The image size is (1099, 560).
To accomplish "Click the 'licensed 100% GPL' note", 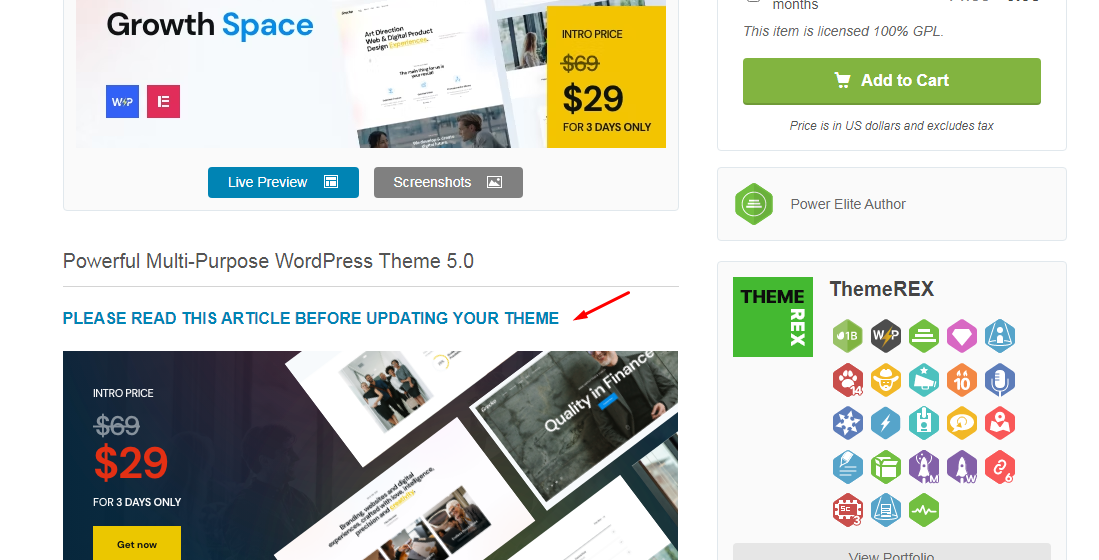I will pyautogui.click(x=843, y=32).
